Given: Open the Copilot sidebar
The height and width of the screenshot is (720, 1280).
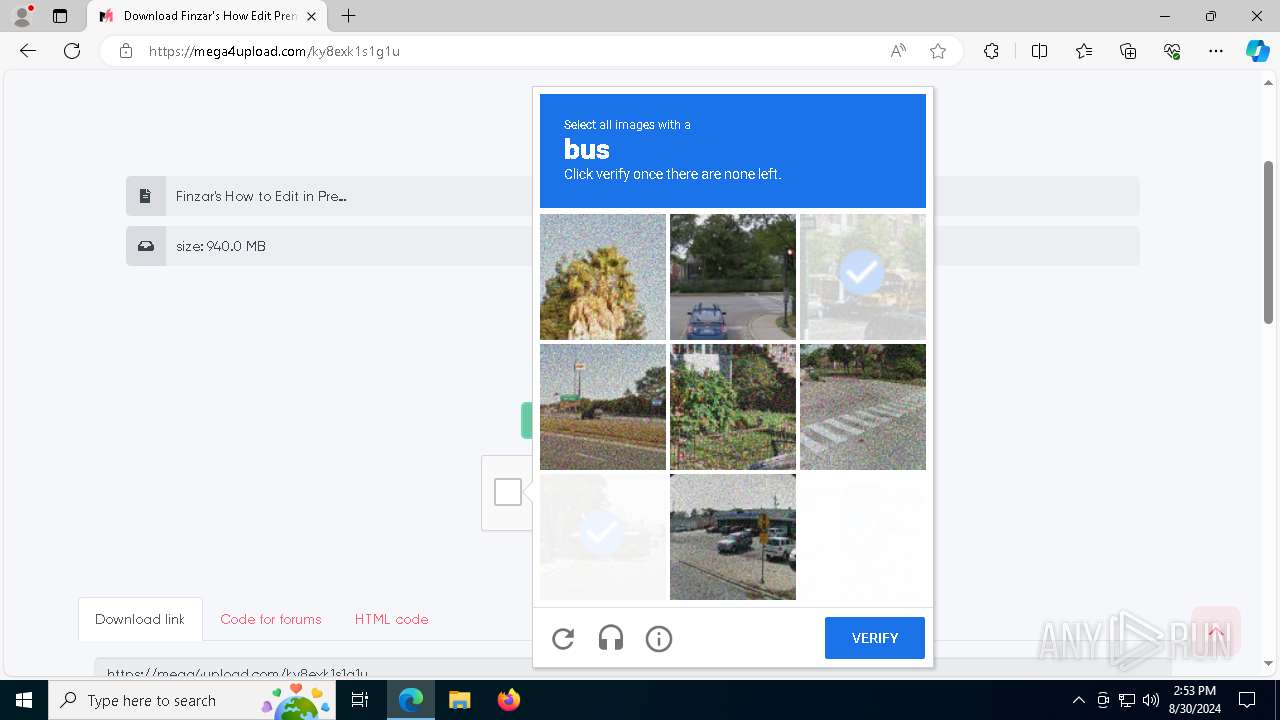Looking at the screenshot, I should point(1257,51).
